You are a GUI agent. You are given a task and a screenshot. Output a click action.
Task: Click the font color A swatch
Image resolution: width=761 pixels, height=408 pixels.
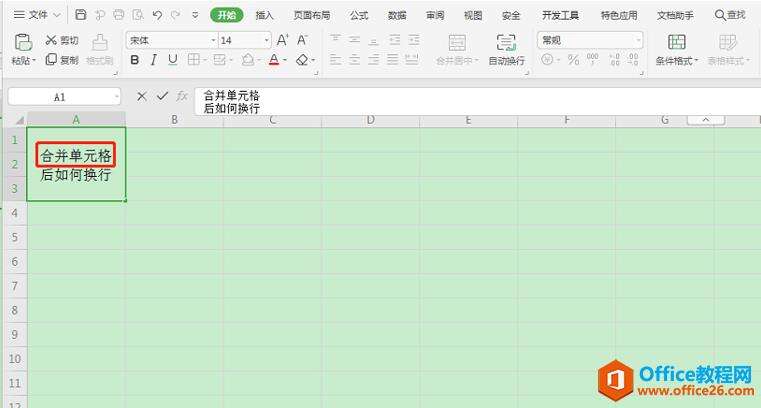(x=273, y=60)
